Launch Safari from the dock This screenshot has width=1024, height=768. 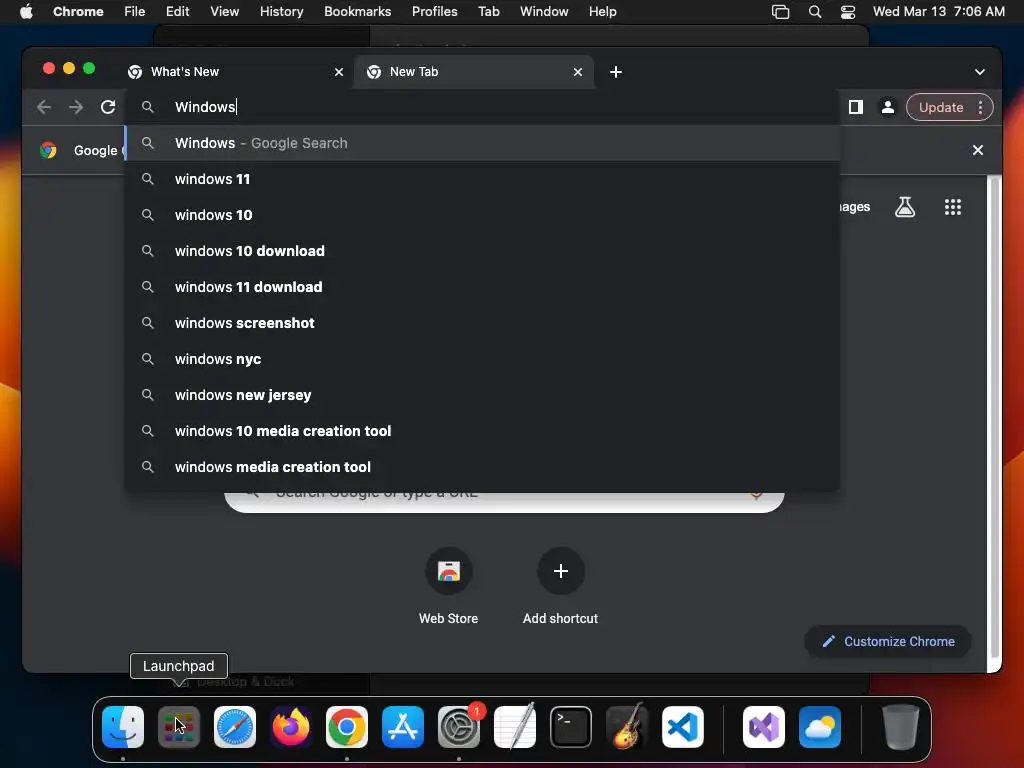click(234, 727)
